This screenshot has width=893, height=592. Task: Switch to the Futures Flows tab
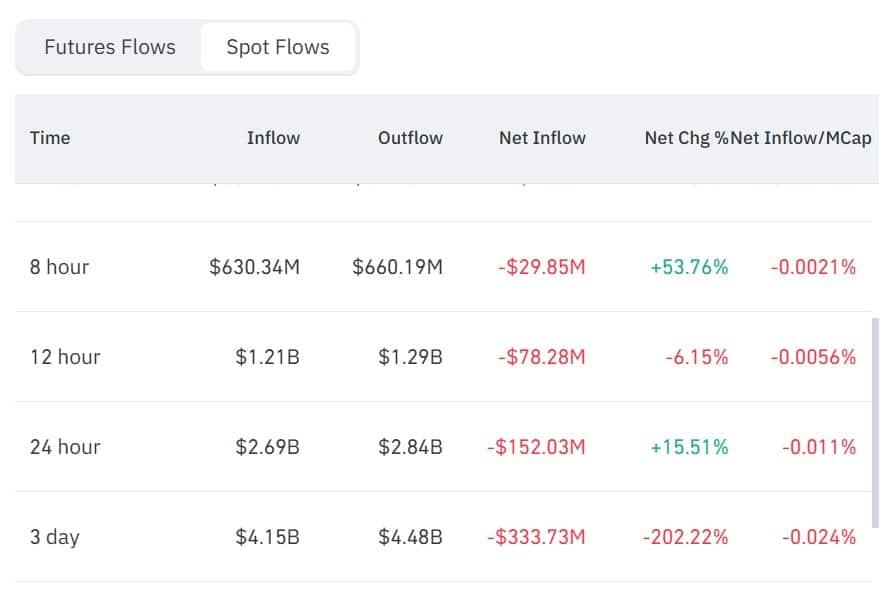pyautogui.click(x=110, y=47)
